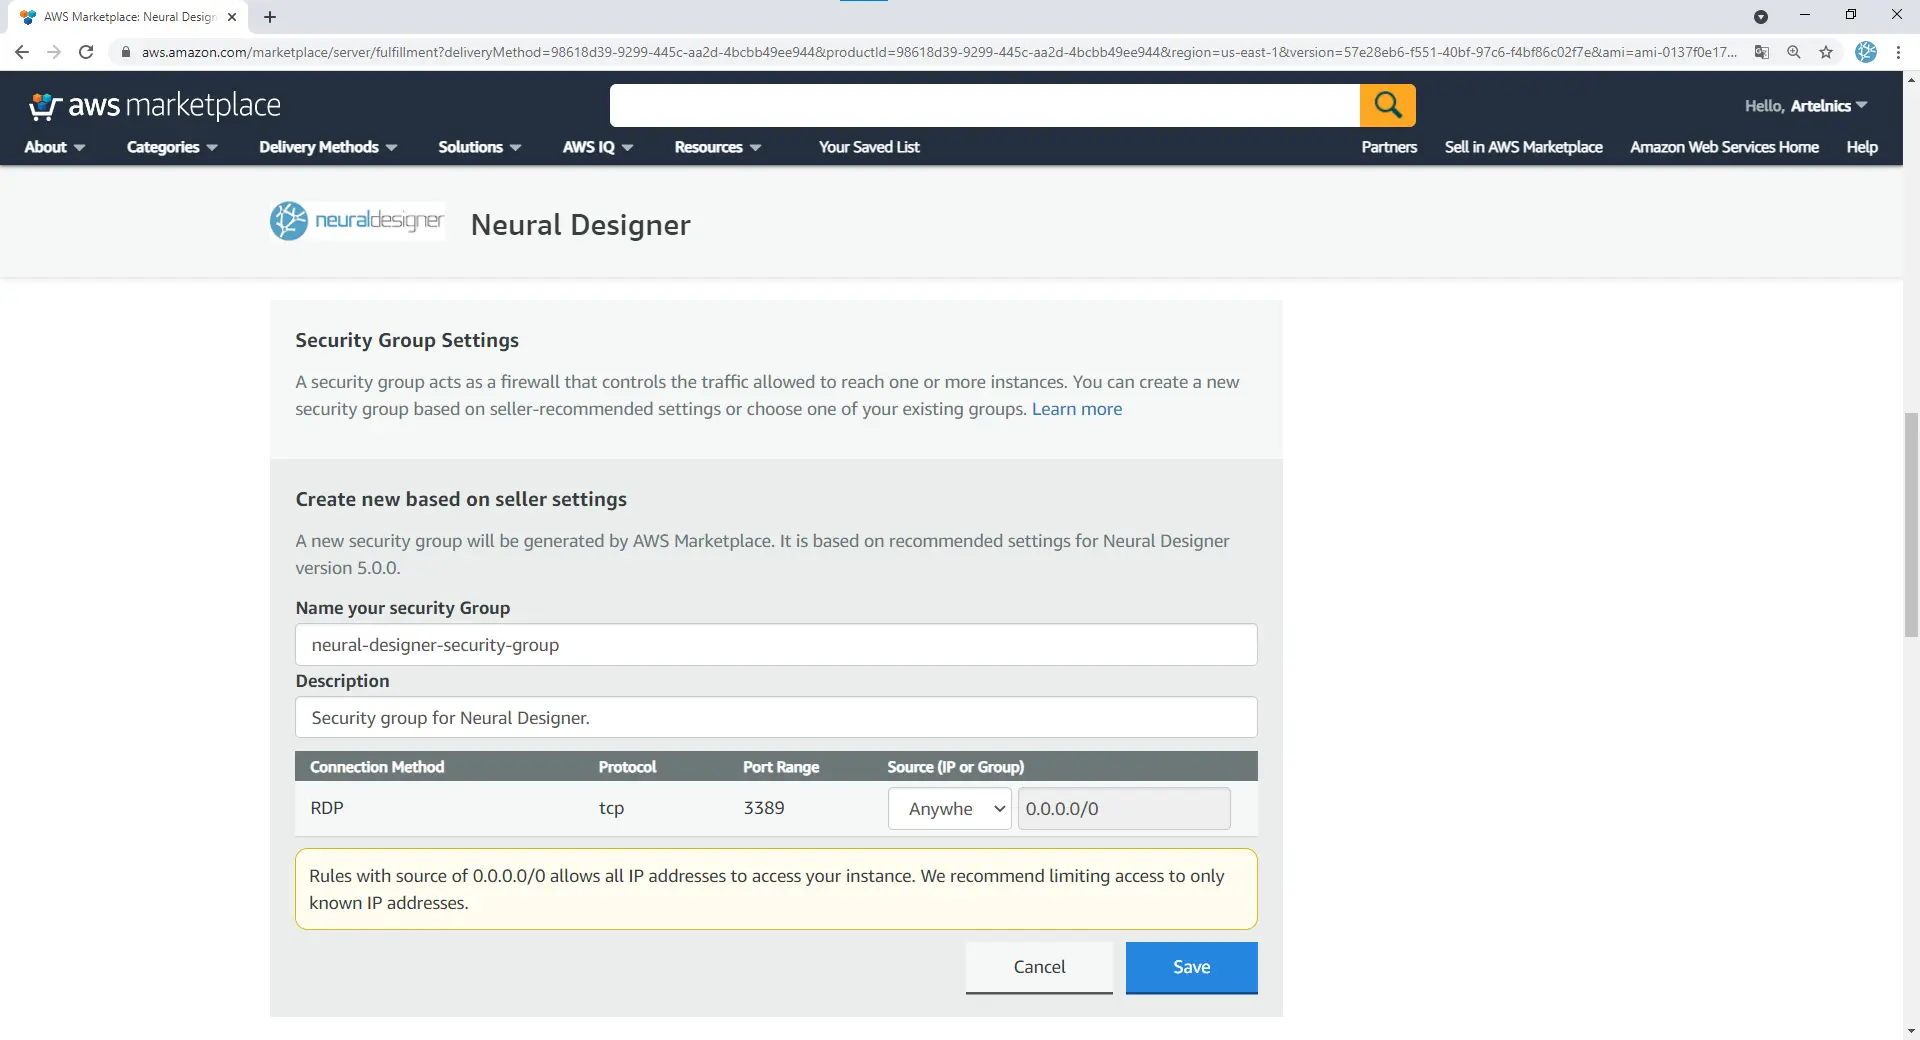Click the translate page icon in address bar

tap(1762, 52)
